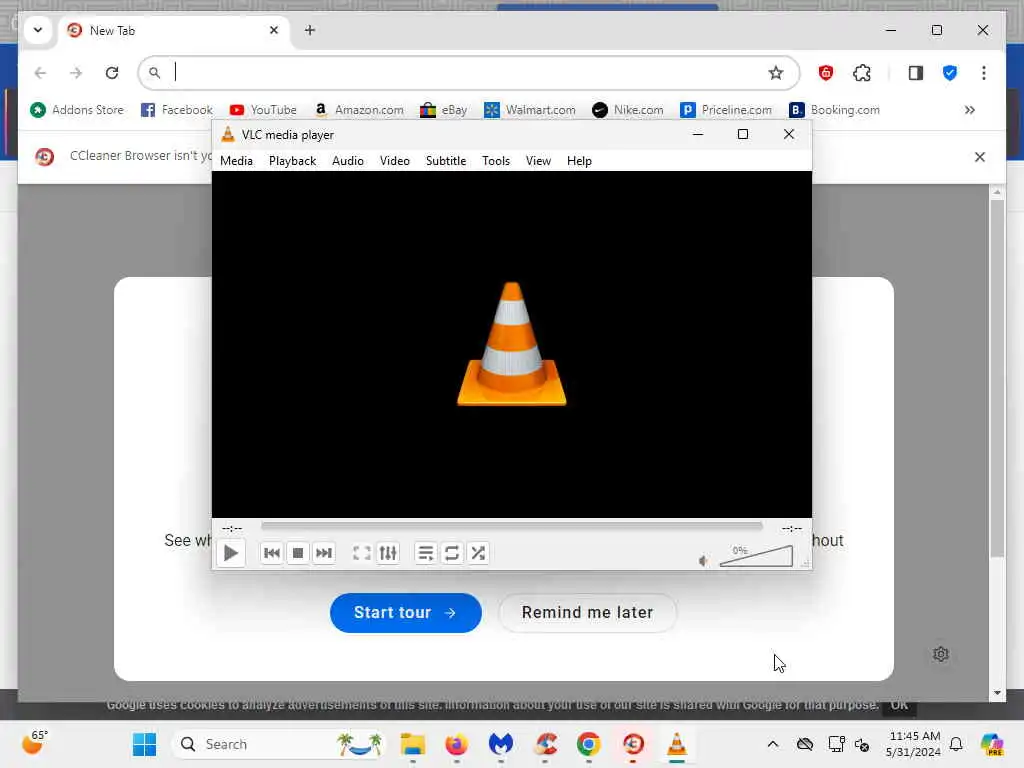The height and width of the screenshot is (768, 1024).
Task: Open Booking.com bookmark
Action: point(834,110)
